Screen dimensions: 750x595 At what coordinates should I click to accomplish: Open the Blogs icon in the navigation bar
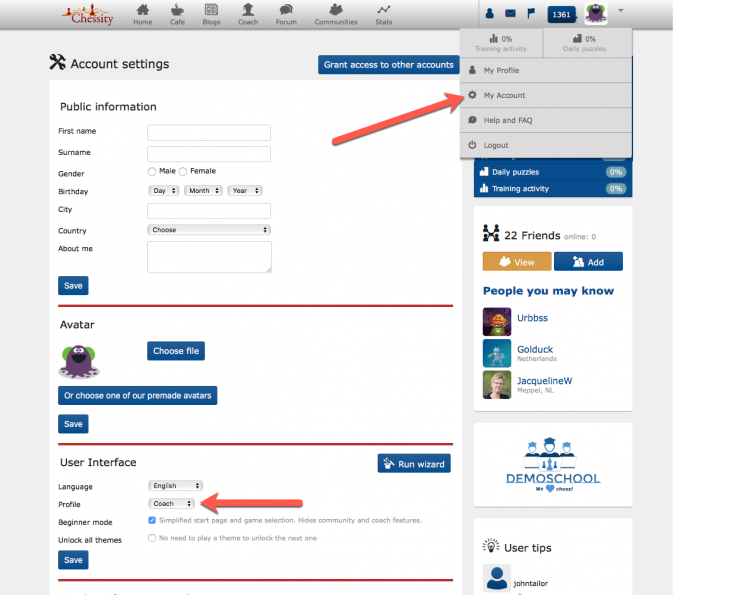211,10
